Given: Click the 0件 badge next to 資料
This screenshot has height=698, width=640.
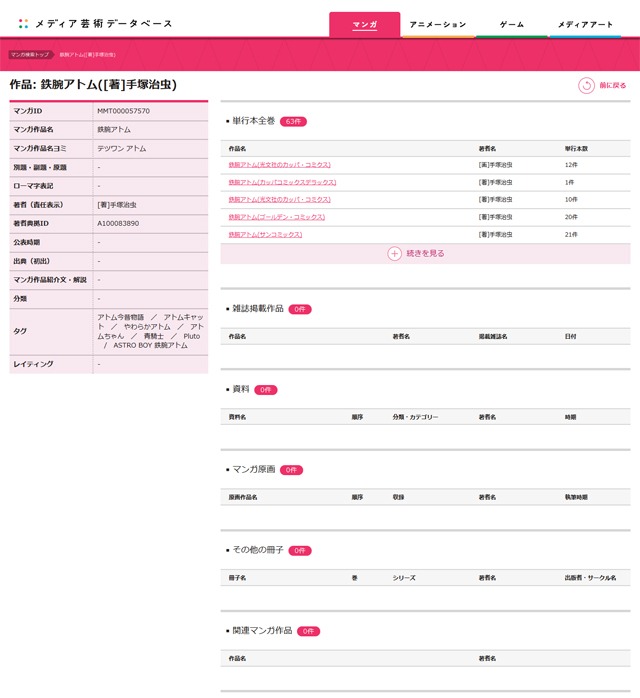Looking at the screenshot, I should pyautogui.click(x=265, y=389).
